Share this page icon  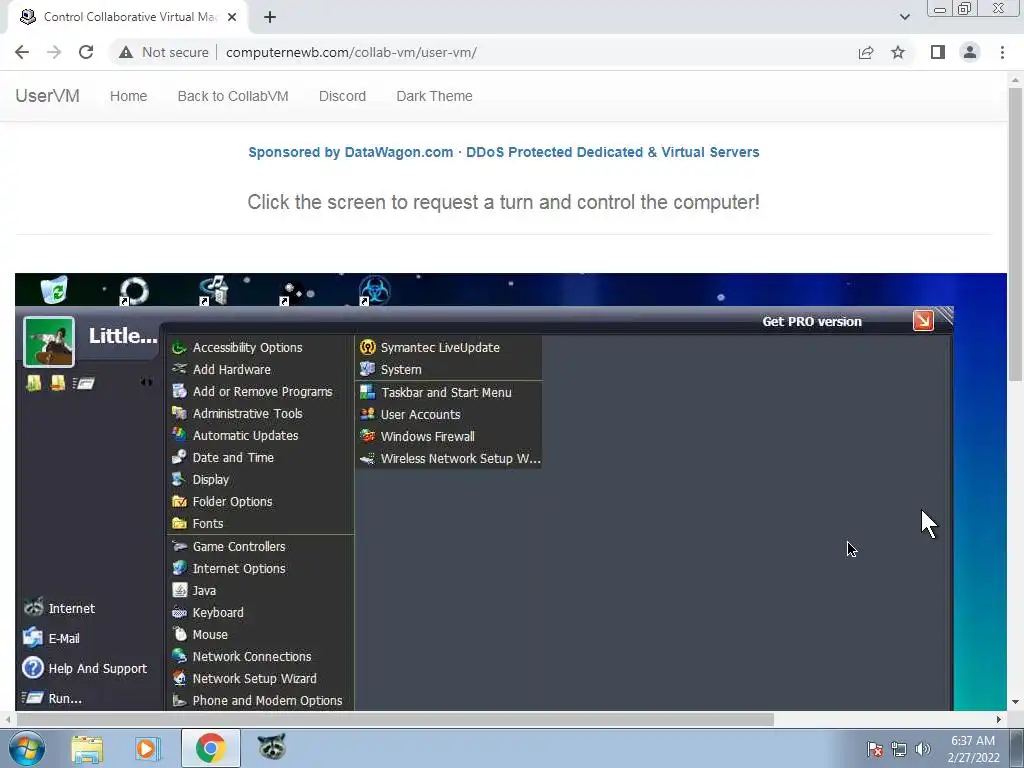tap(866, 52)
